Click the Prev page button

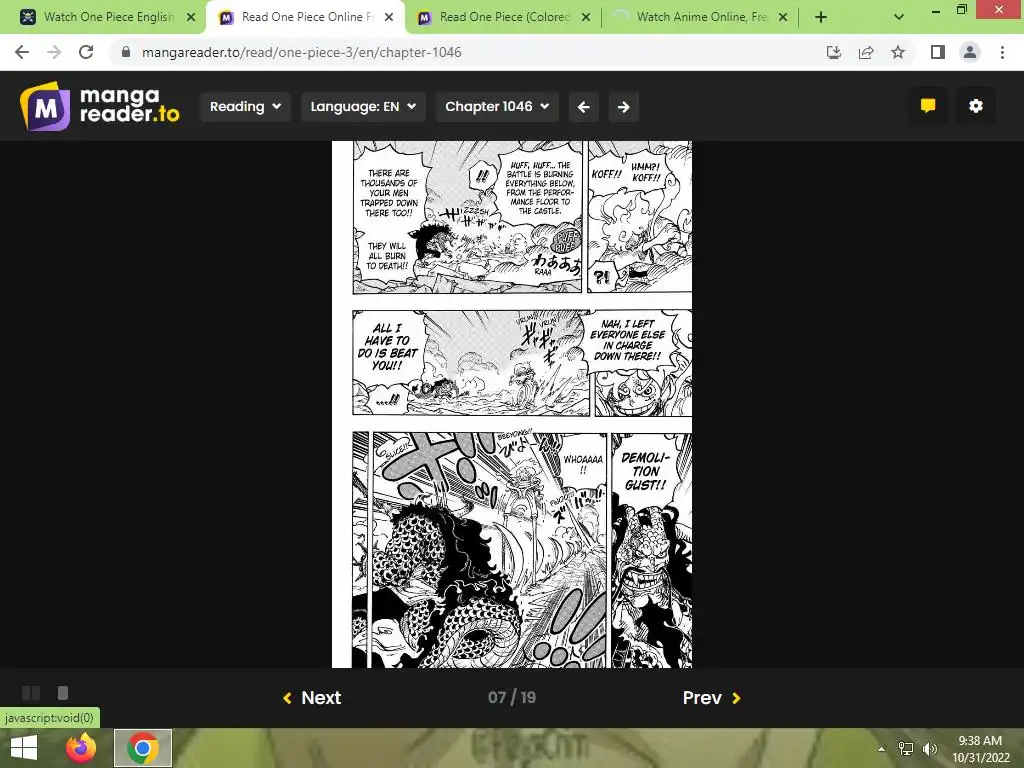click(711, 697)
